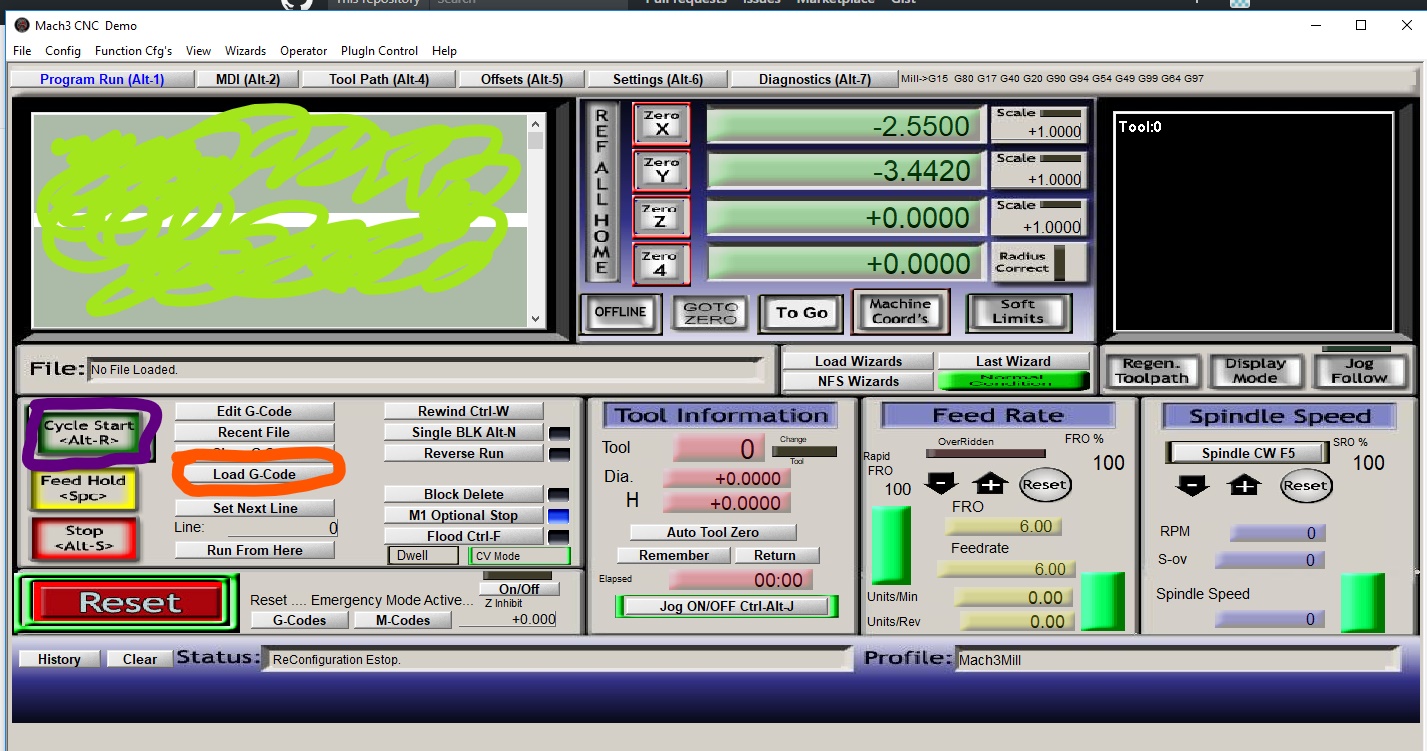The height and width of the screenshot is (751, 1427).
Task: Click Edit G-Code button
Action: click(x=254, y=411)
